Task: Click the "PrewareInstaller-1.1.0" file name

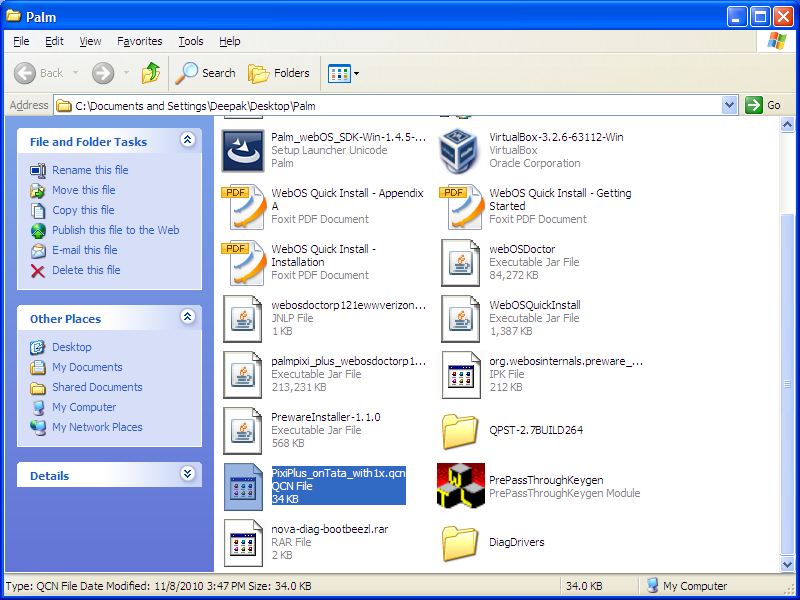Action: [326, 417]
